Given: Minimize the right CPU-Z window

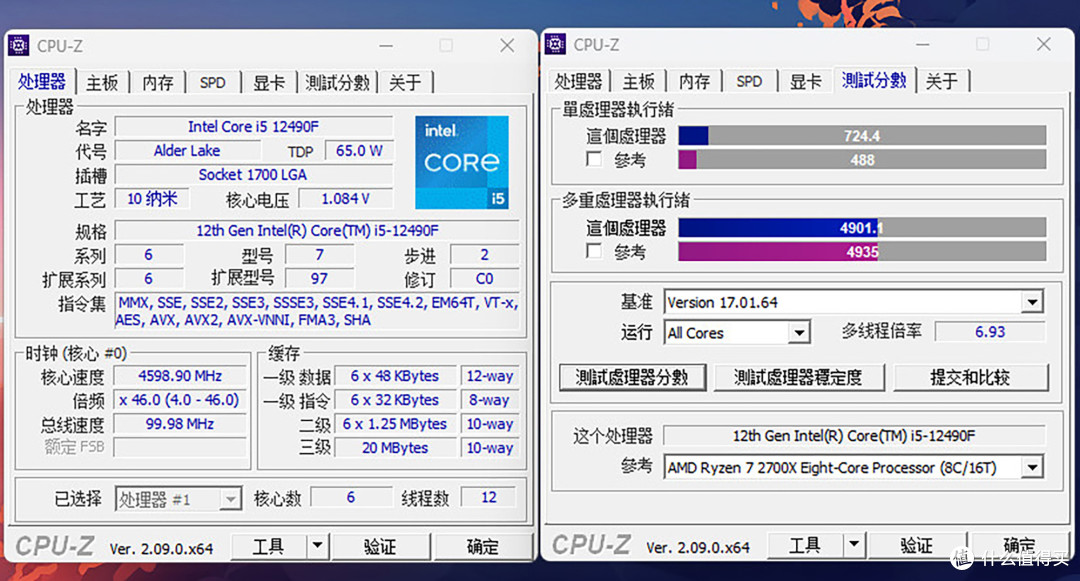Looking at the screenshot, I should 922,44.
